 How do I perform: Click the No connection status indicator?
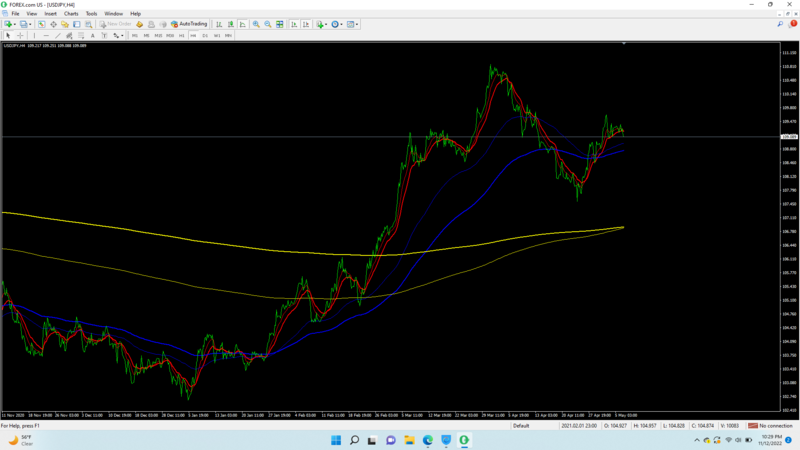tap(770, 426)
